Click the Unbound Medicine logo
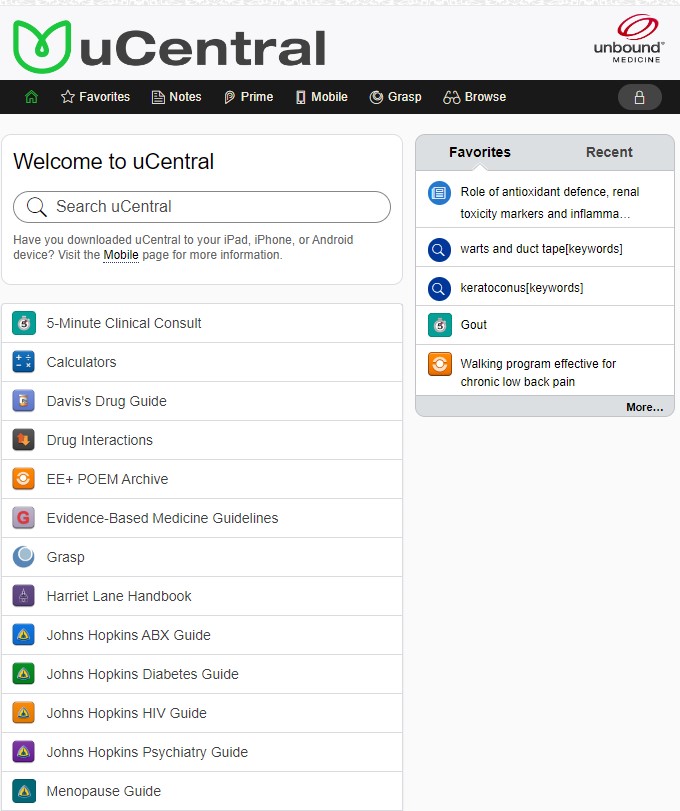The image size is (680, 811). click(628, 40)
